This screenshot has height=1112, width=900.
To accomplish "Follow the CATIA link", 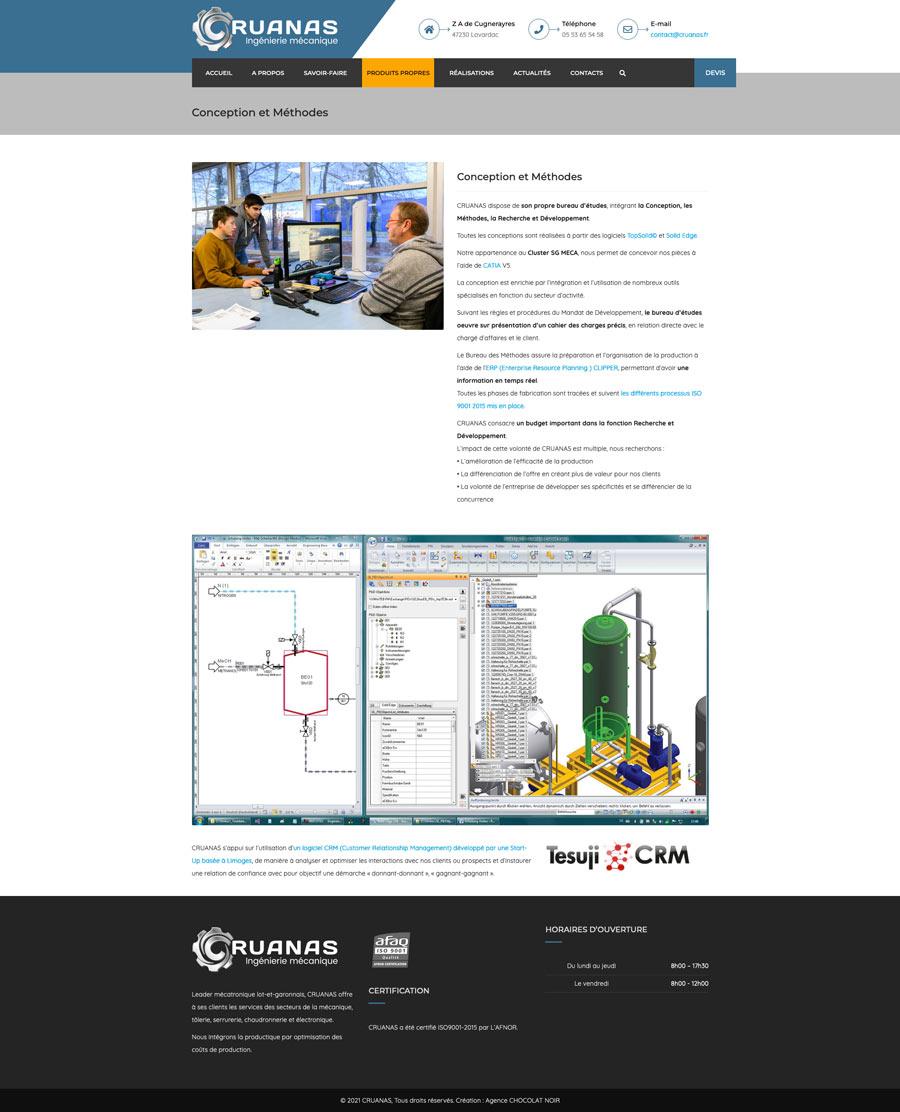I will coord(491,265).
